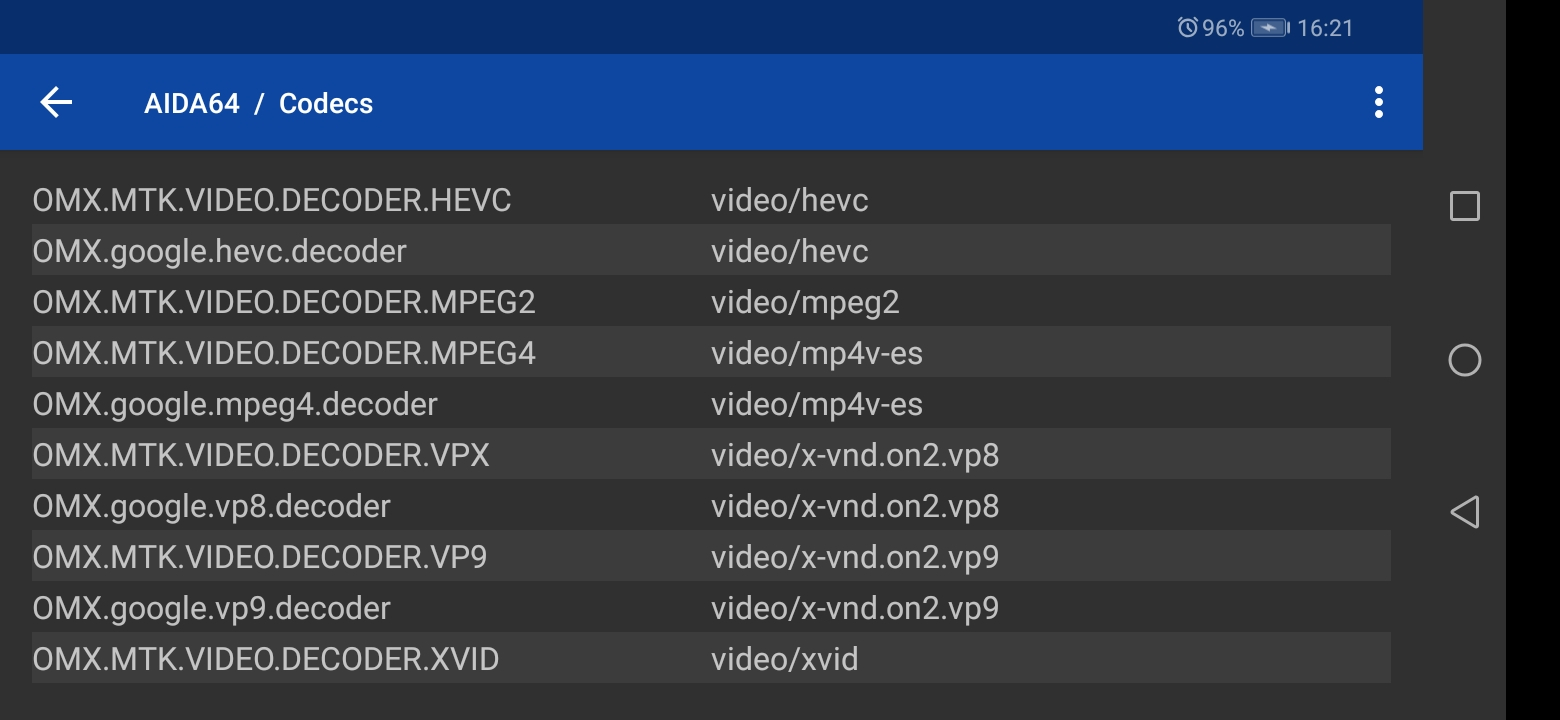Image resolution: width=1560 pixels, height=720 pixels.
Task: Tap the Android recent apps square button
Action: pos(1464,206)
